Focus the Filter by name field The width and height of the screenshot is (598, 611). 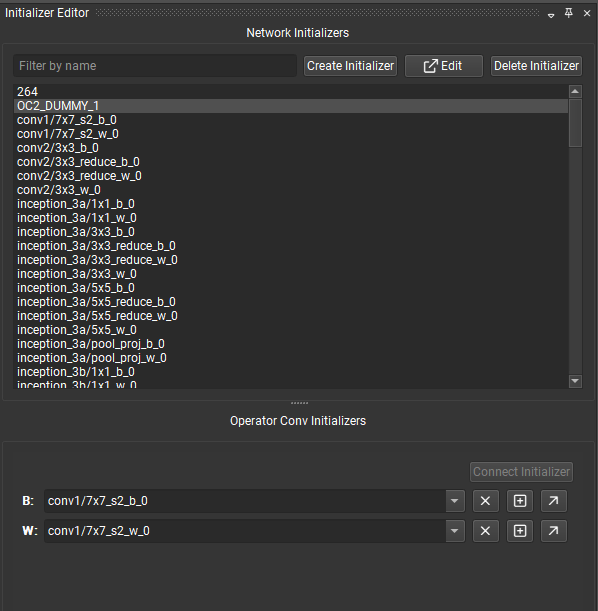[x=155, y=66]
